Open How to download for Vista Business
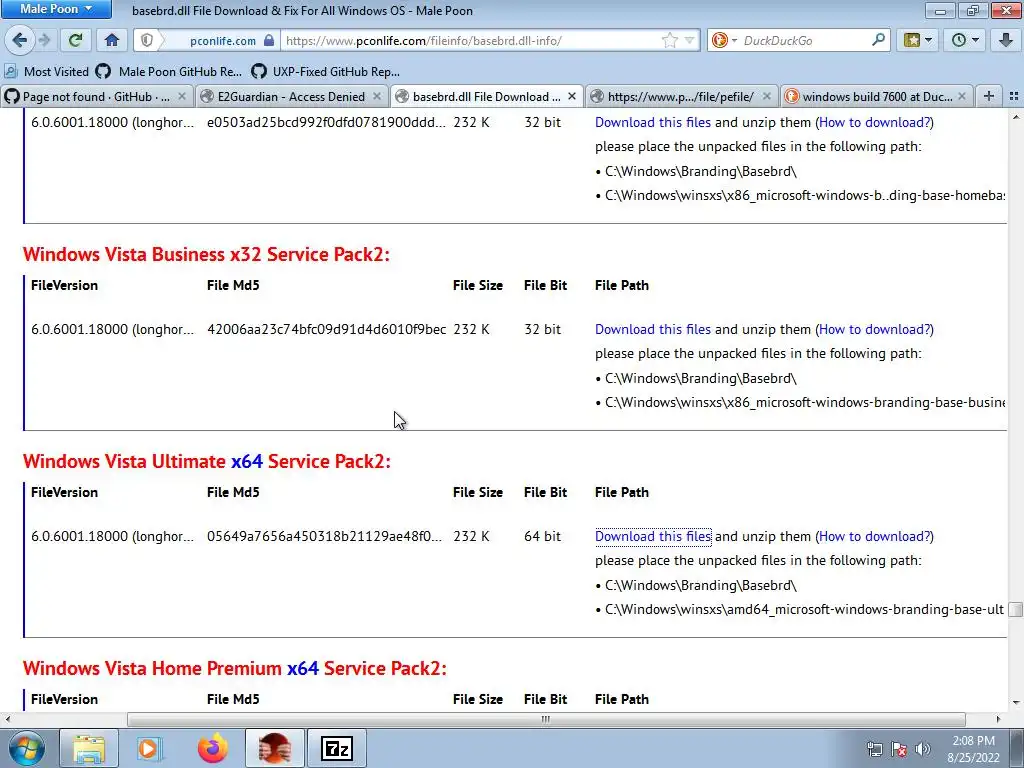1024x768 pixels. [874, 329]
